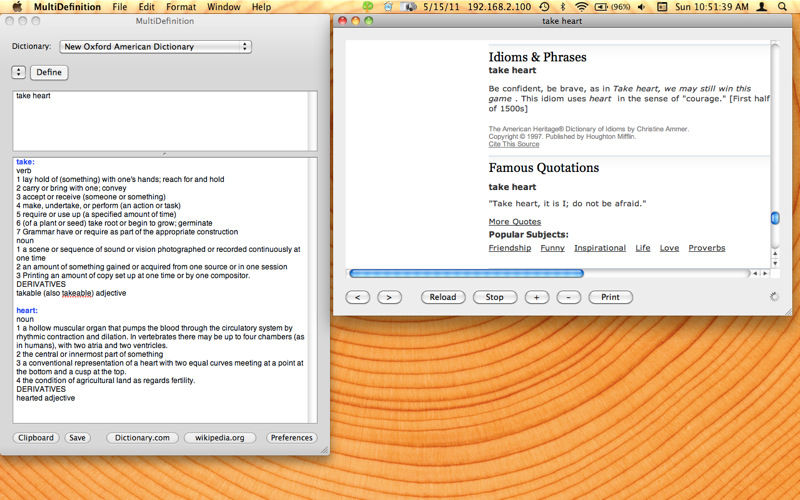Click in the 'take heart' input text area
Viewport: 800px width, 500px height.
[161, 120]
